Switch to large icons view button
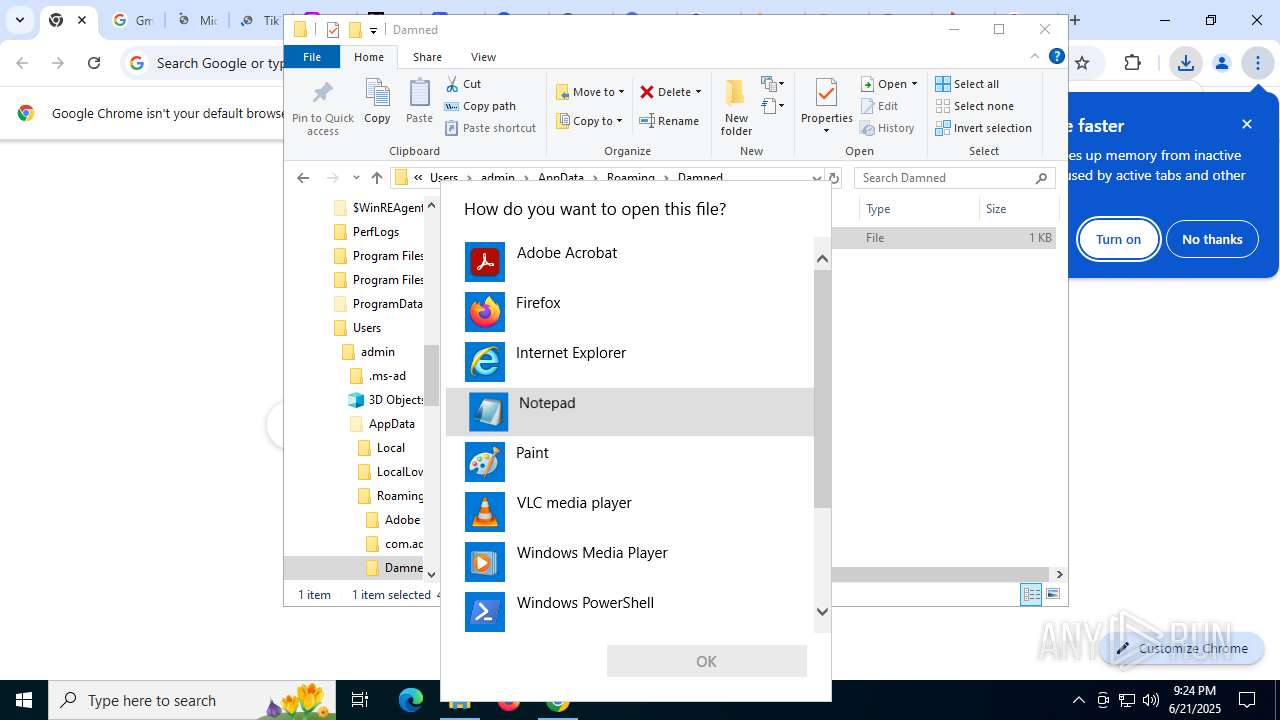 point(1053,594)
